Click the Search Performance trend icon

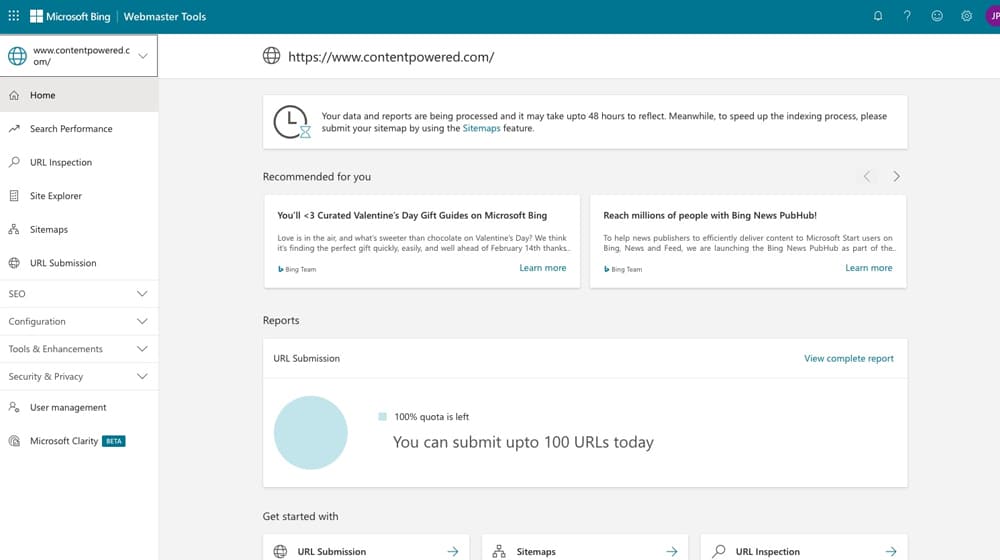pyautogui.click(x=14, y=128)
